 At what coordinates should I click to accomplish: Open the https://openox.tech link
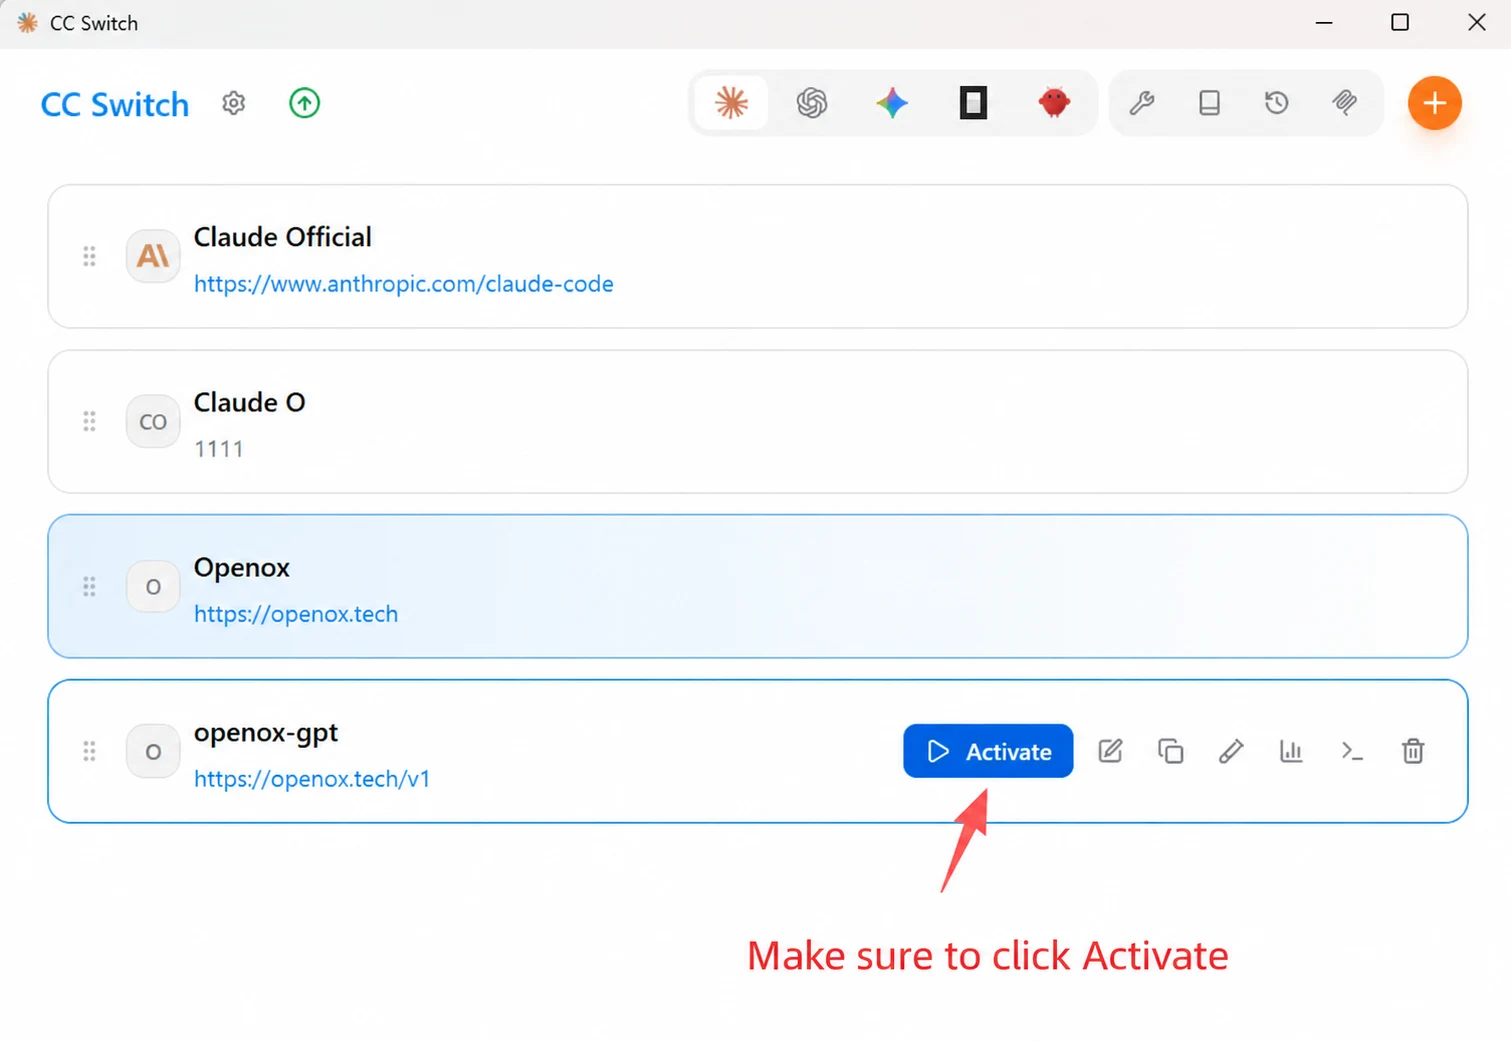(x=296, y=614)
